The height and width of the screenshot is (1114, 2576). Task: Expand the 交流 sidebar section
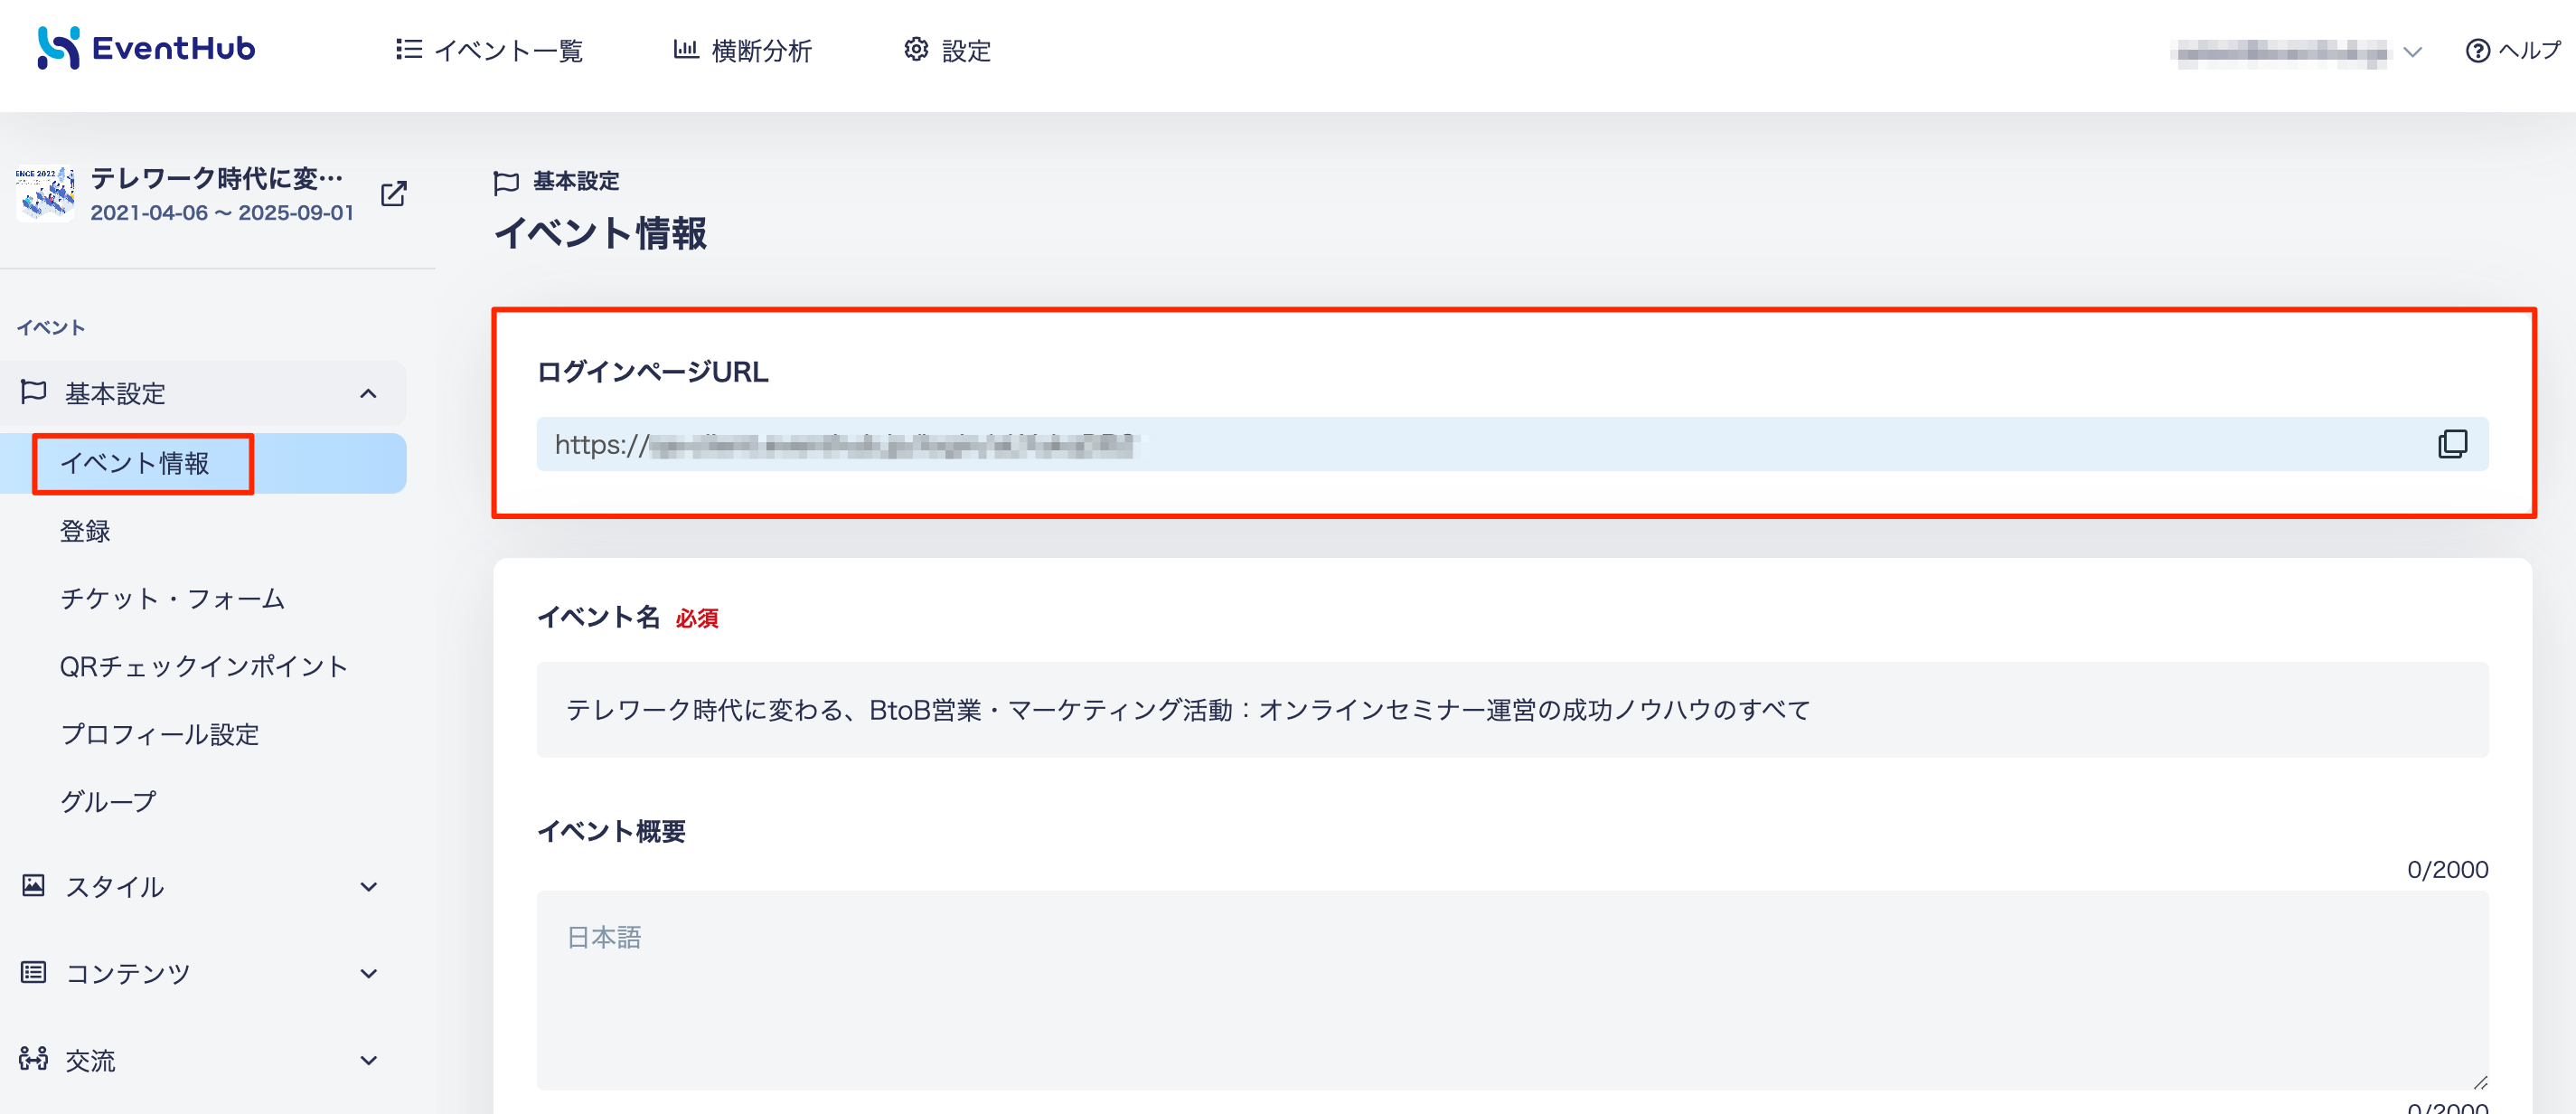(x=203, y=1060)
